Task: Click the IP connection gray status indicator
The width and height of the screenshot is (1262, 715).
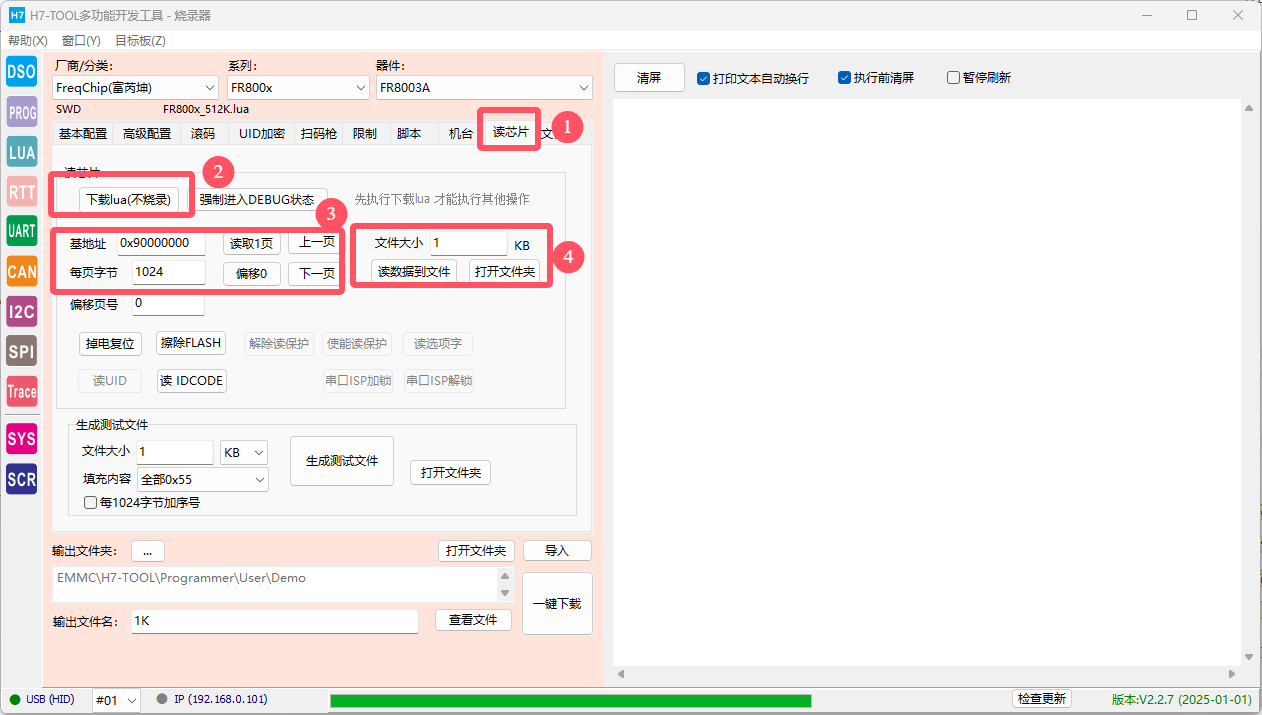Action: pos(161,700)
